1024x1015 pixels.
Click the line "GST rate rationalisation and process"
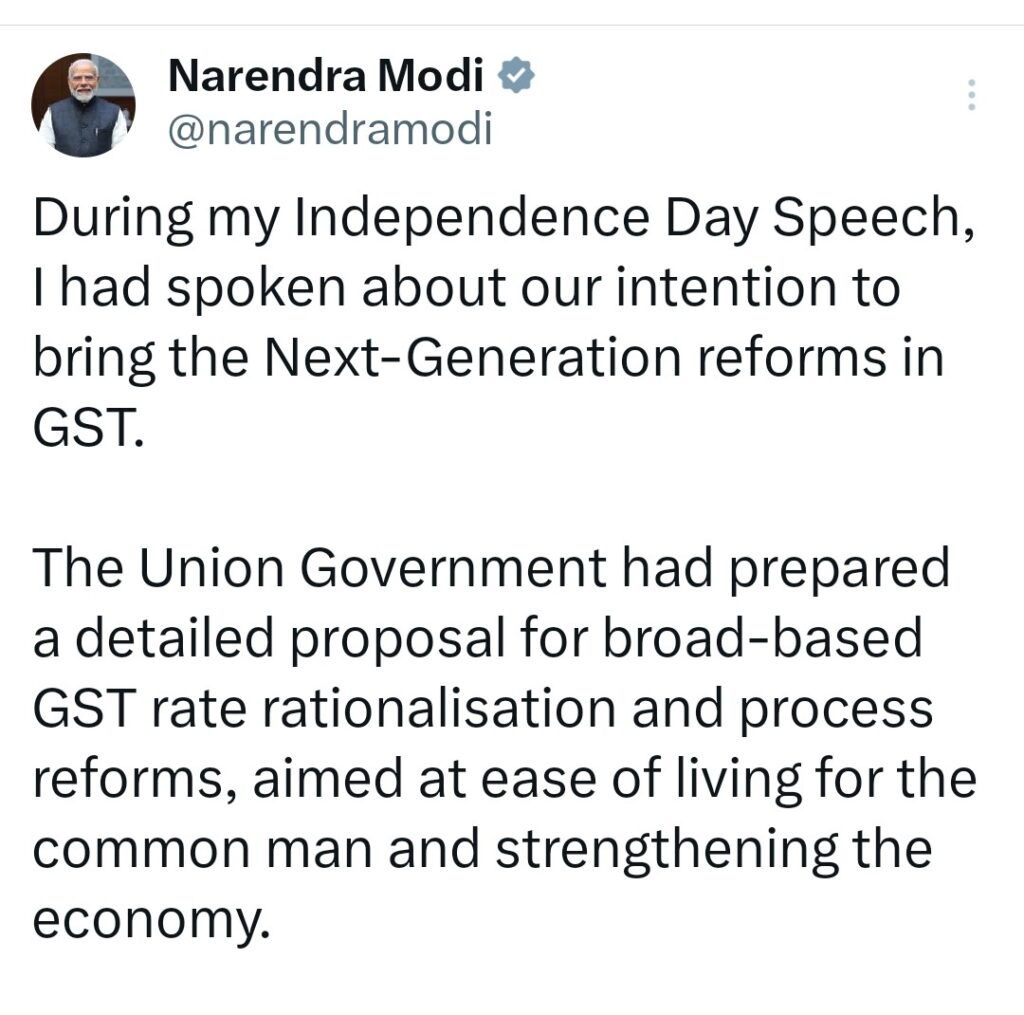pyautogui.click(x=483, y=709)
